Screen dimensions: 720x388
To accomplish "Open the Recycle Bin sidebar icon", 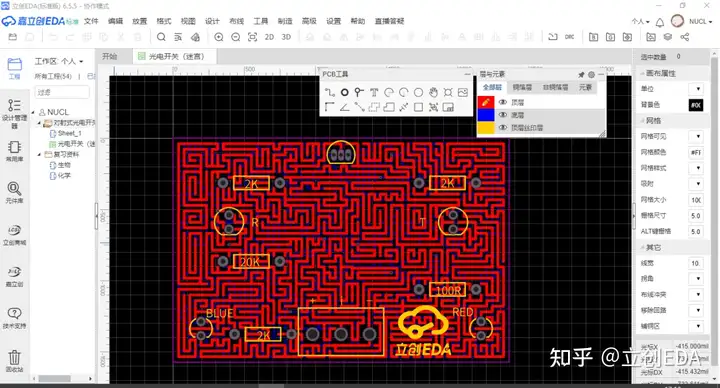I will point(14,361).
